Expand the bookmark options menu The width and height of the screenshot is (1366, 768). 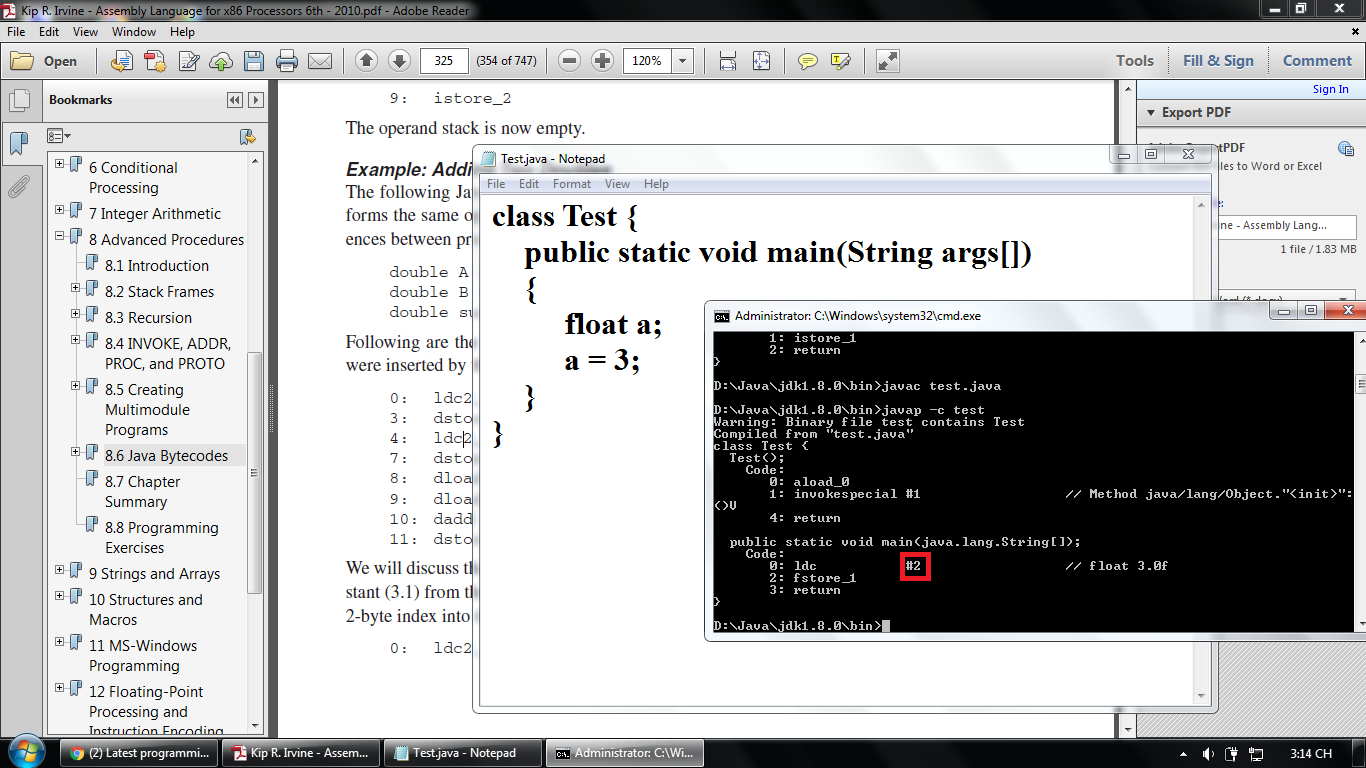[x=59, y=136]
